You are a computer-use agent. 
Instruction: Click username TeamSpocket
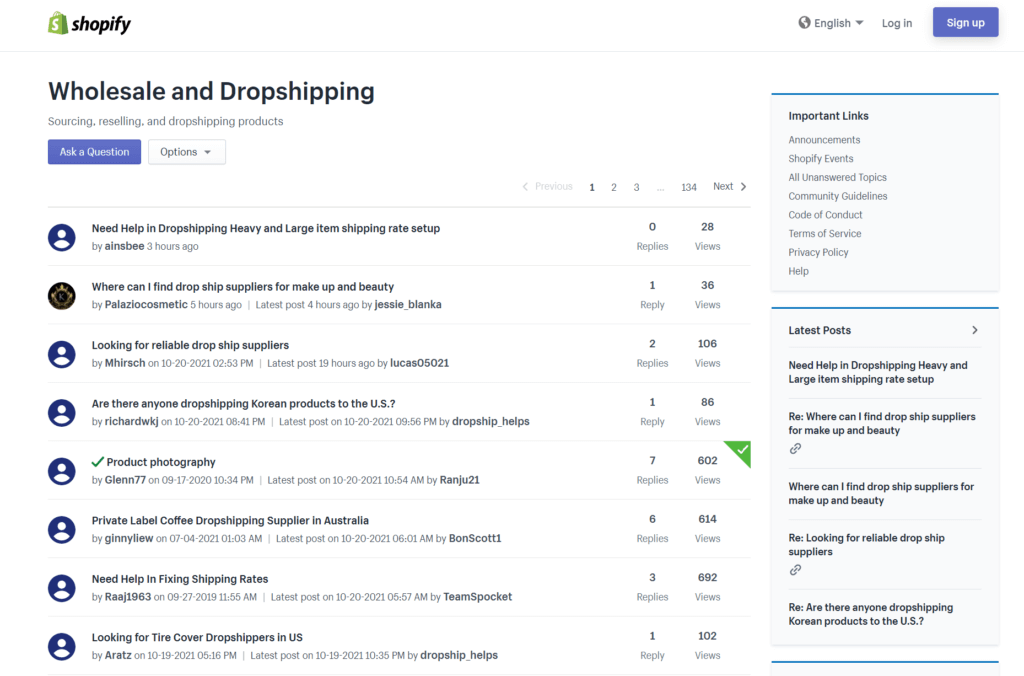pos(477,597)
